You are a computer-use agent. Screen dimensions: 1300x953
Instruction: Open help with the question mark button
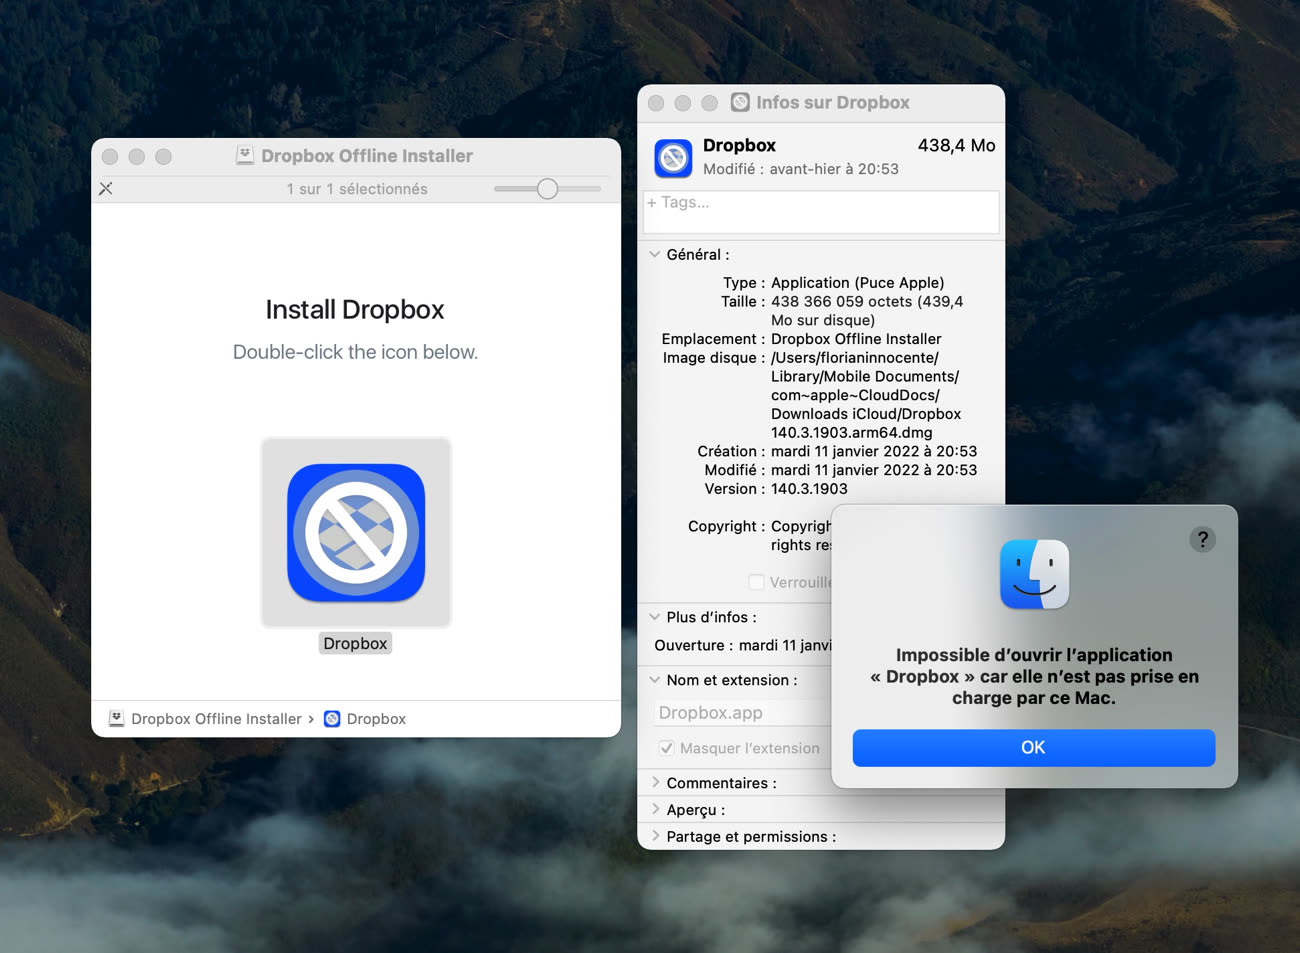pyautogui.click(x=1203, y=540)
